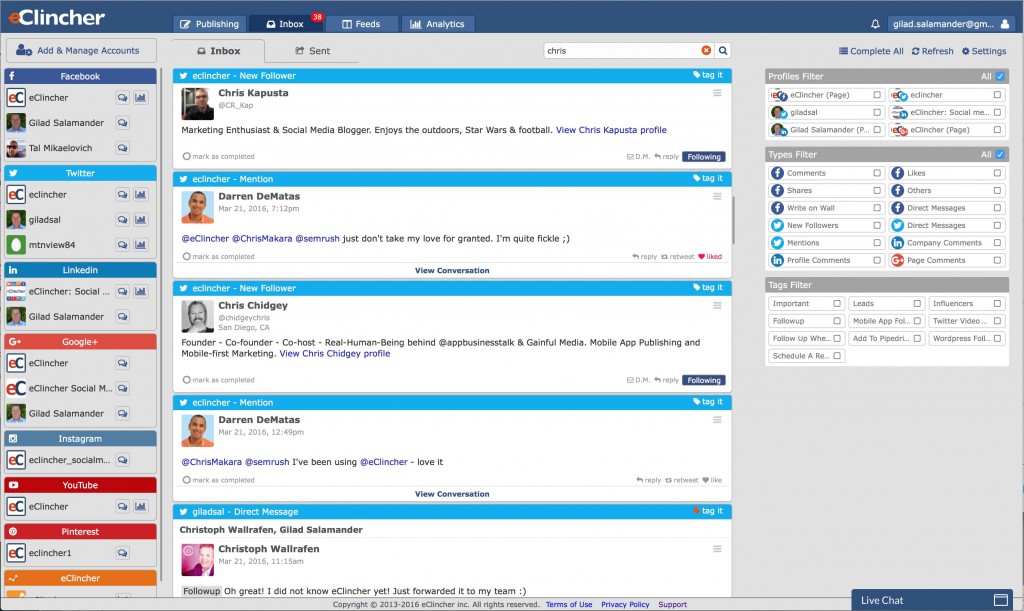Open the Feeds tab
This screenshot has height=611, width=1024.
pos(361,24)
